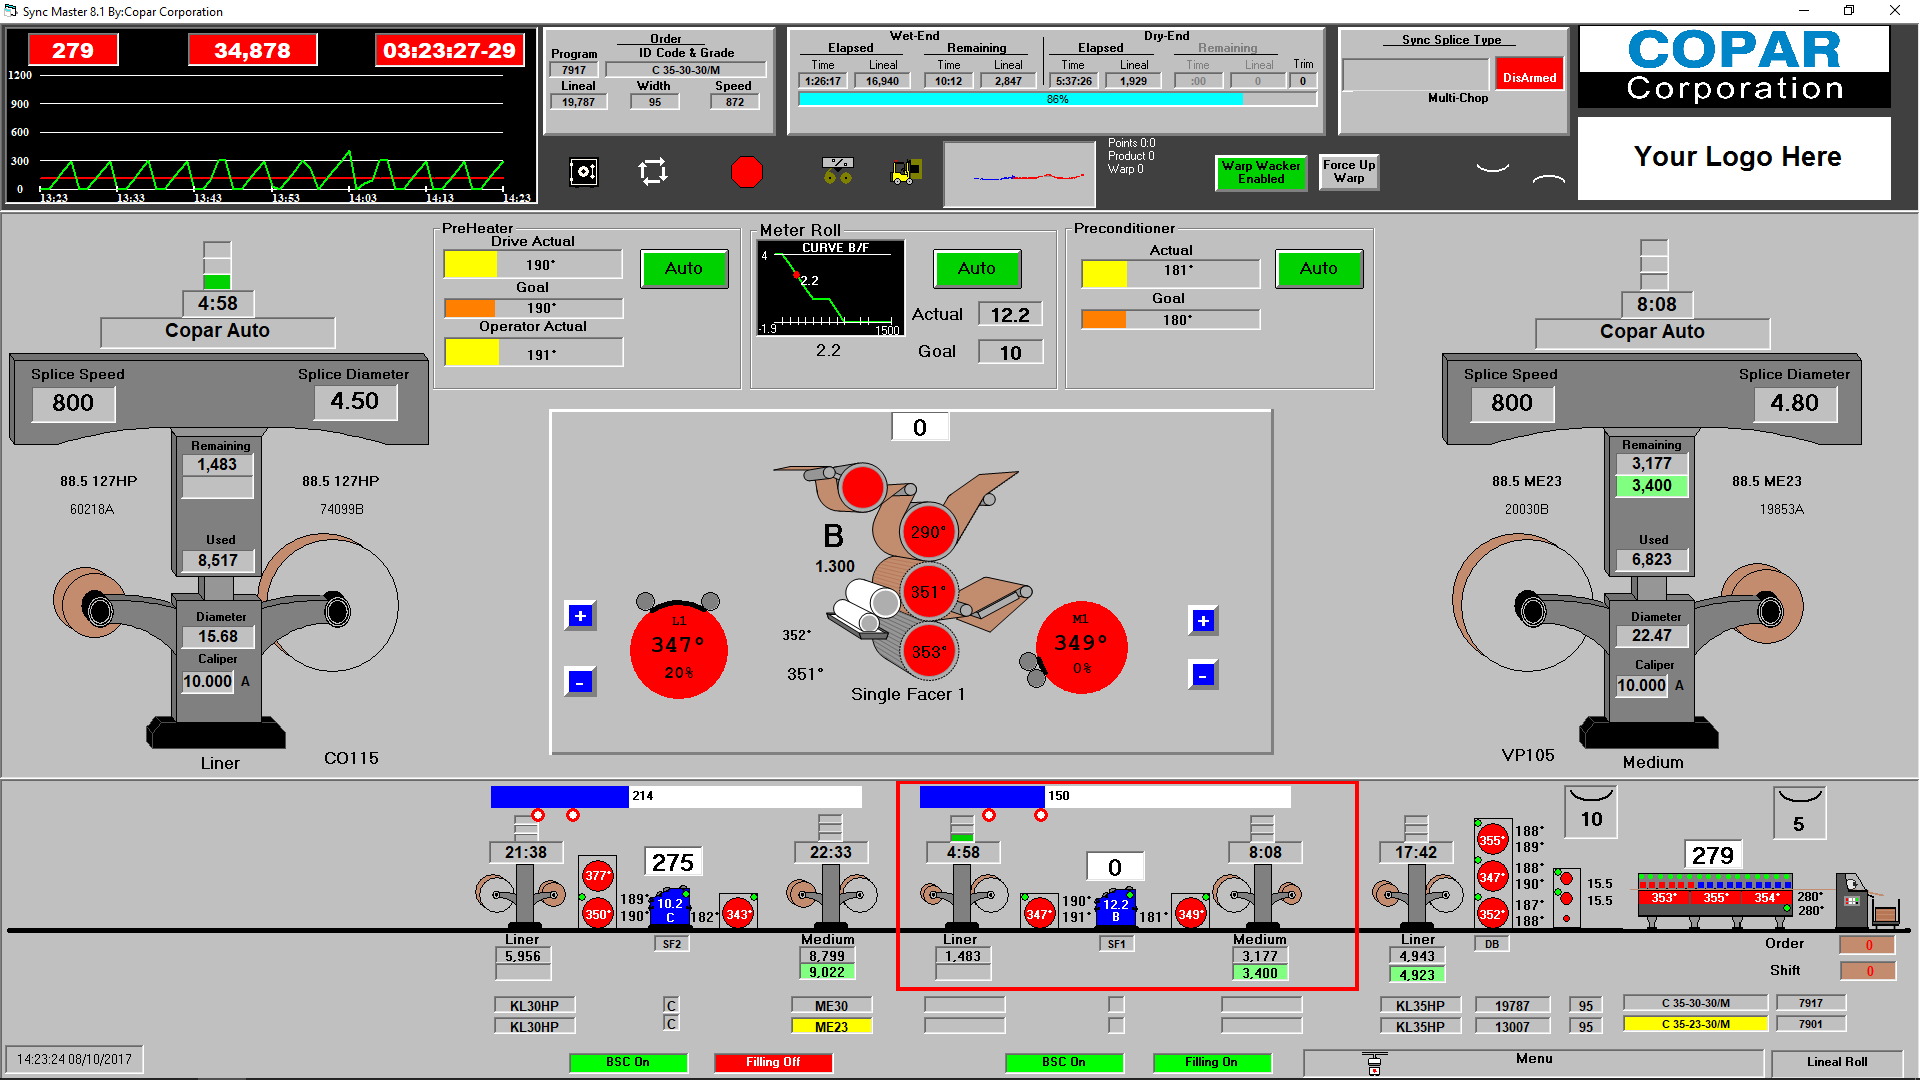Click the Medium Copar Auto button

[1652, 332]
